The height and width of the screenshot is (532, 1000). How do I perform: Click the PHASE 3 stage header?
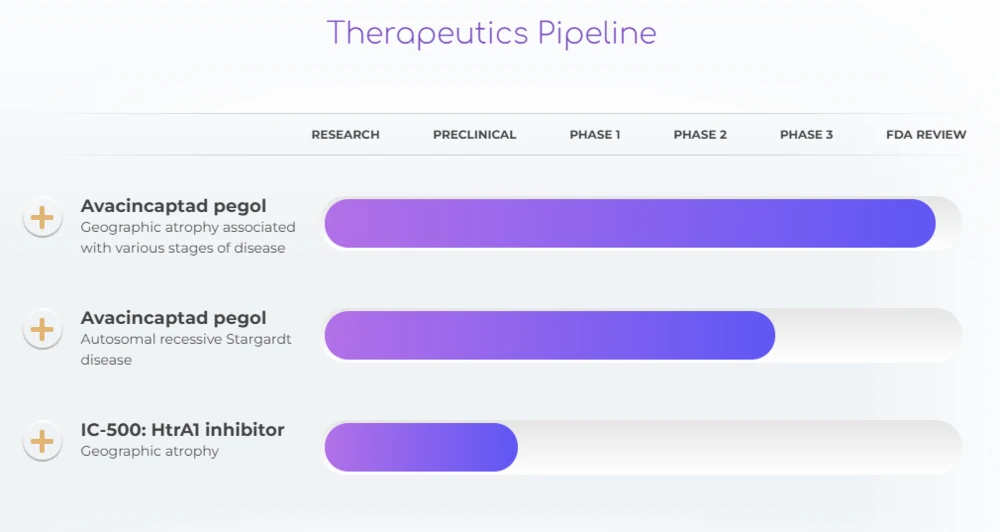click(x=806, y=135)
